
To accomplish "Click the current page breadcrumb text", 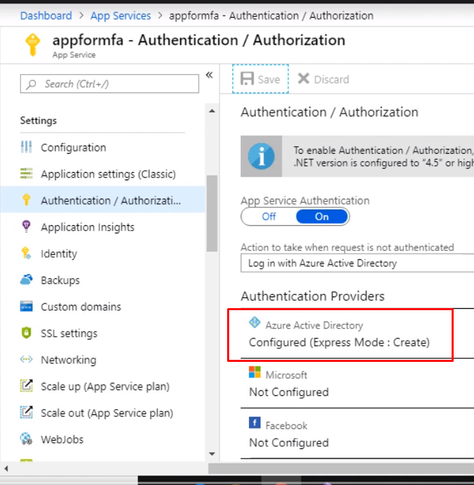I will 271,16.
